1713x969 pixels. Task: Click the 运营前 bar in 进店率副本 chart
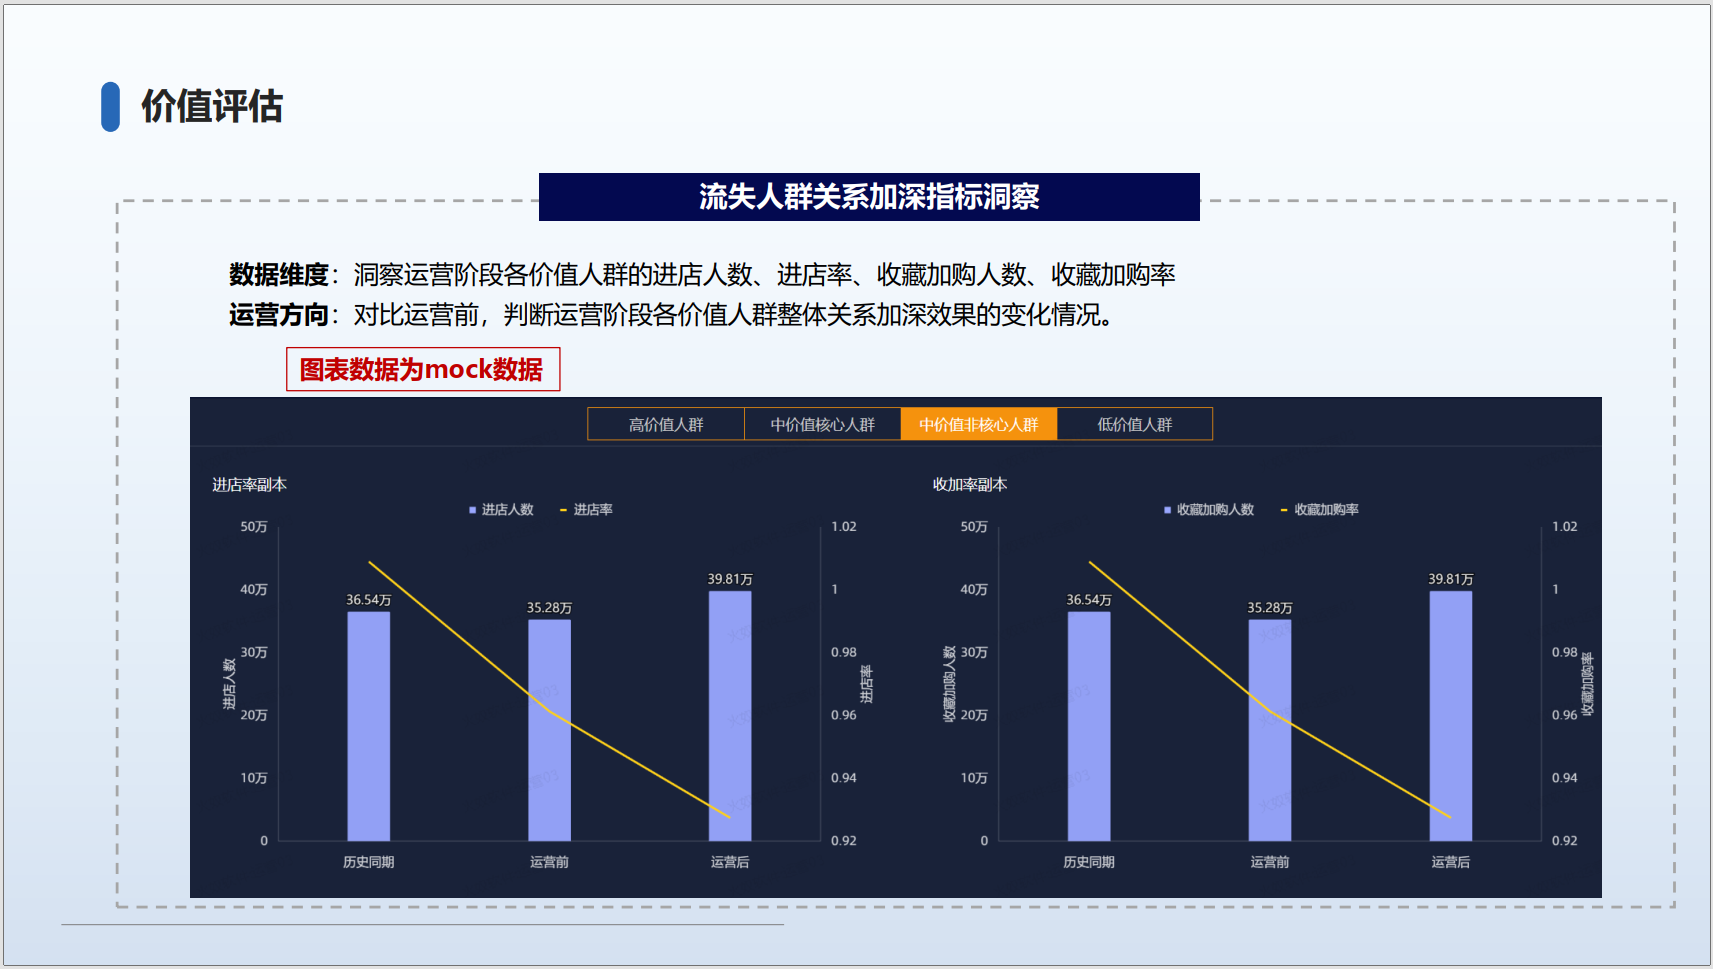(550, 730)
